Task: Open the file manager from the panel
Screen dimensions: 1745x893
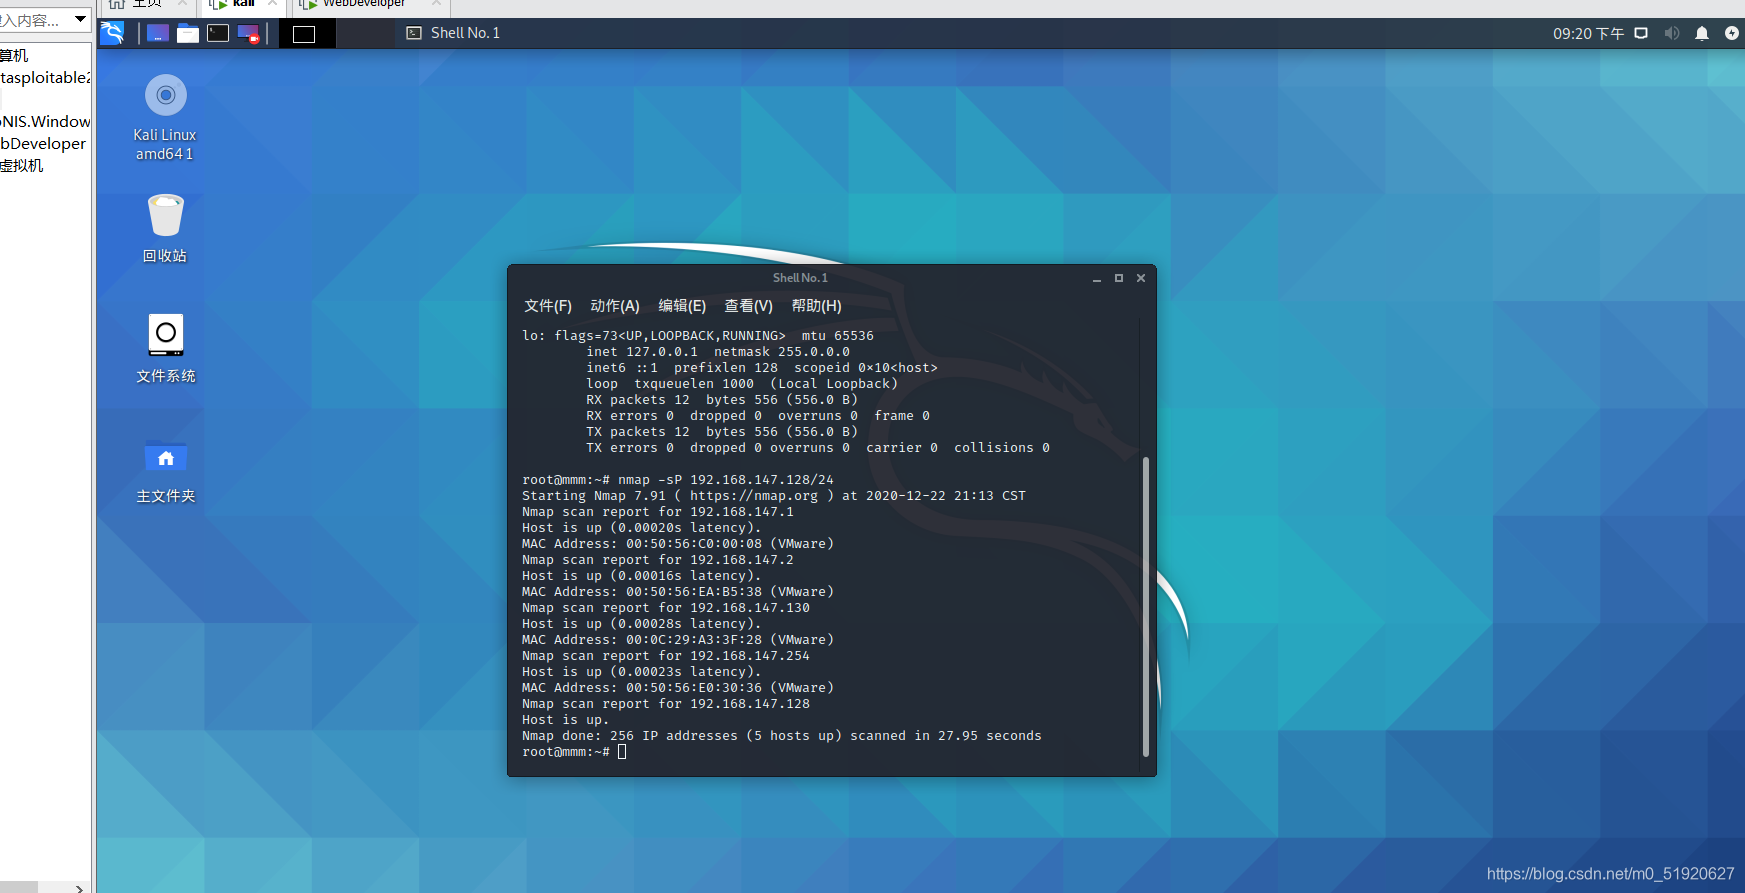Action: (188, 33)
